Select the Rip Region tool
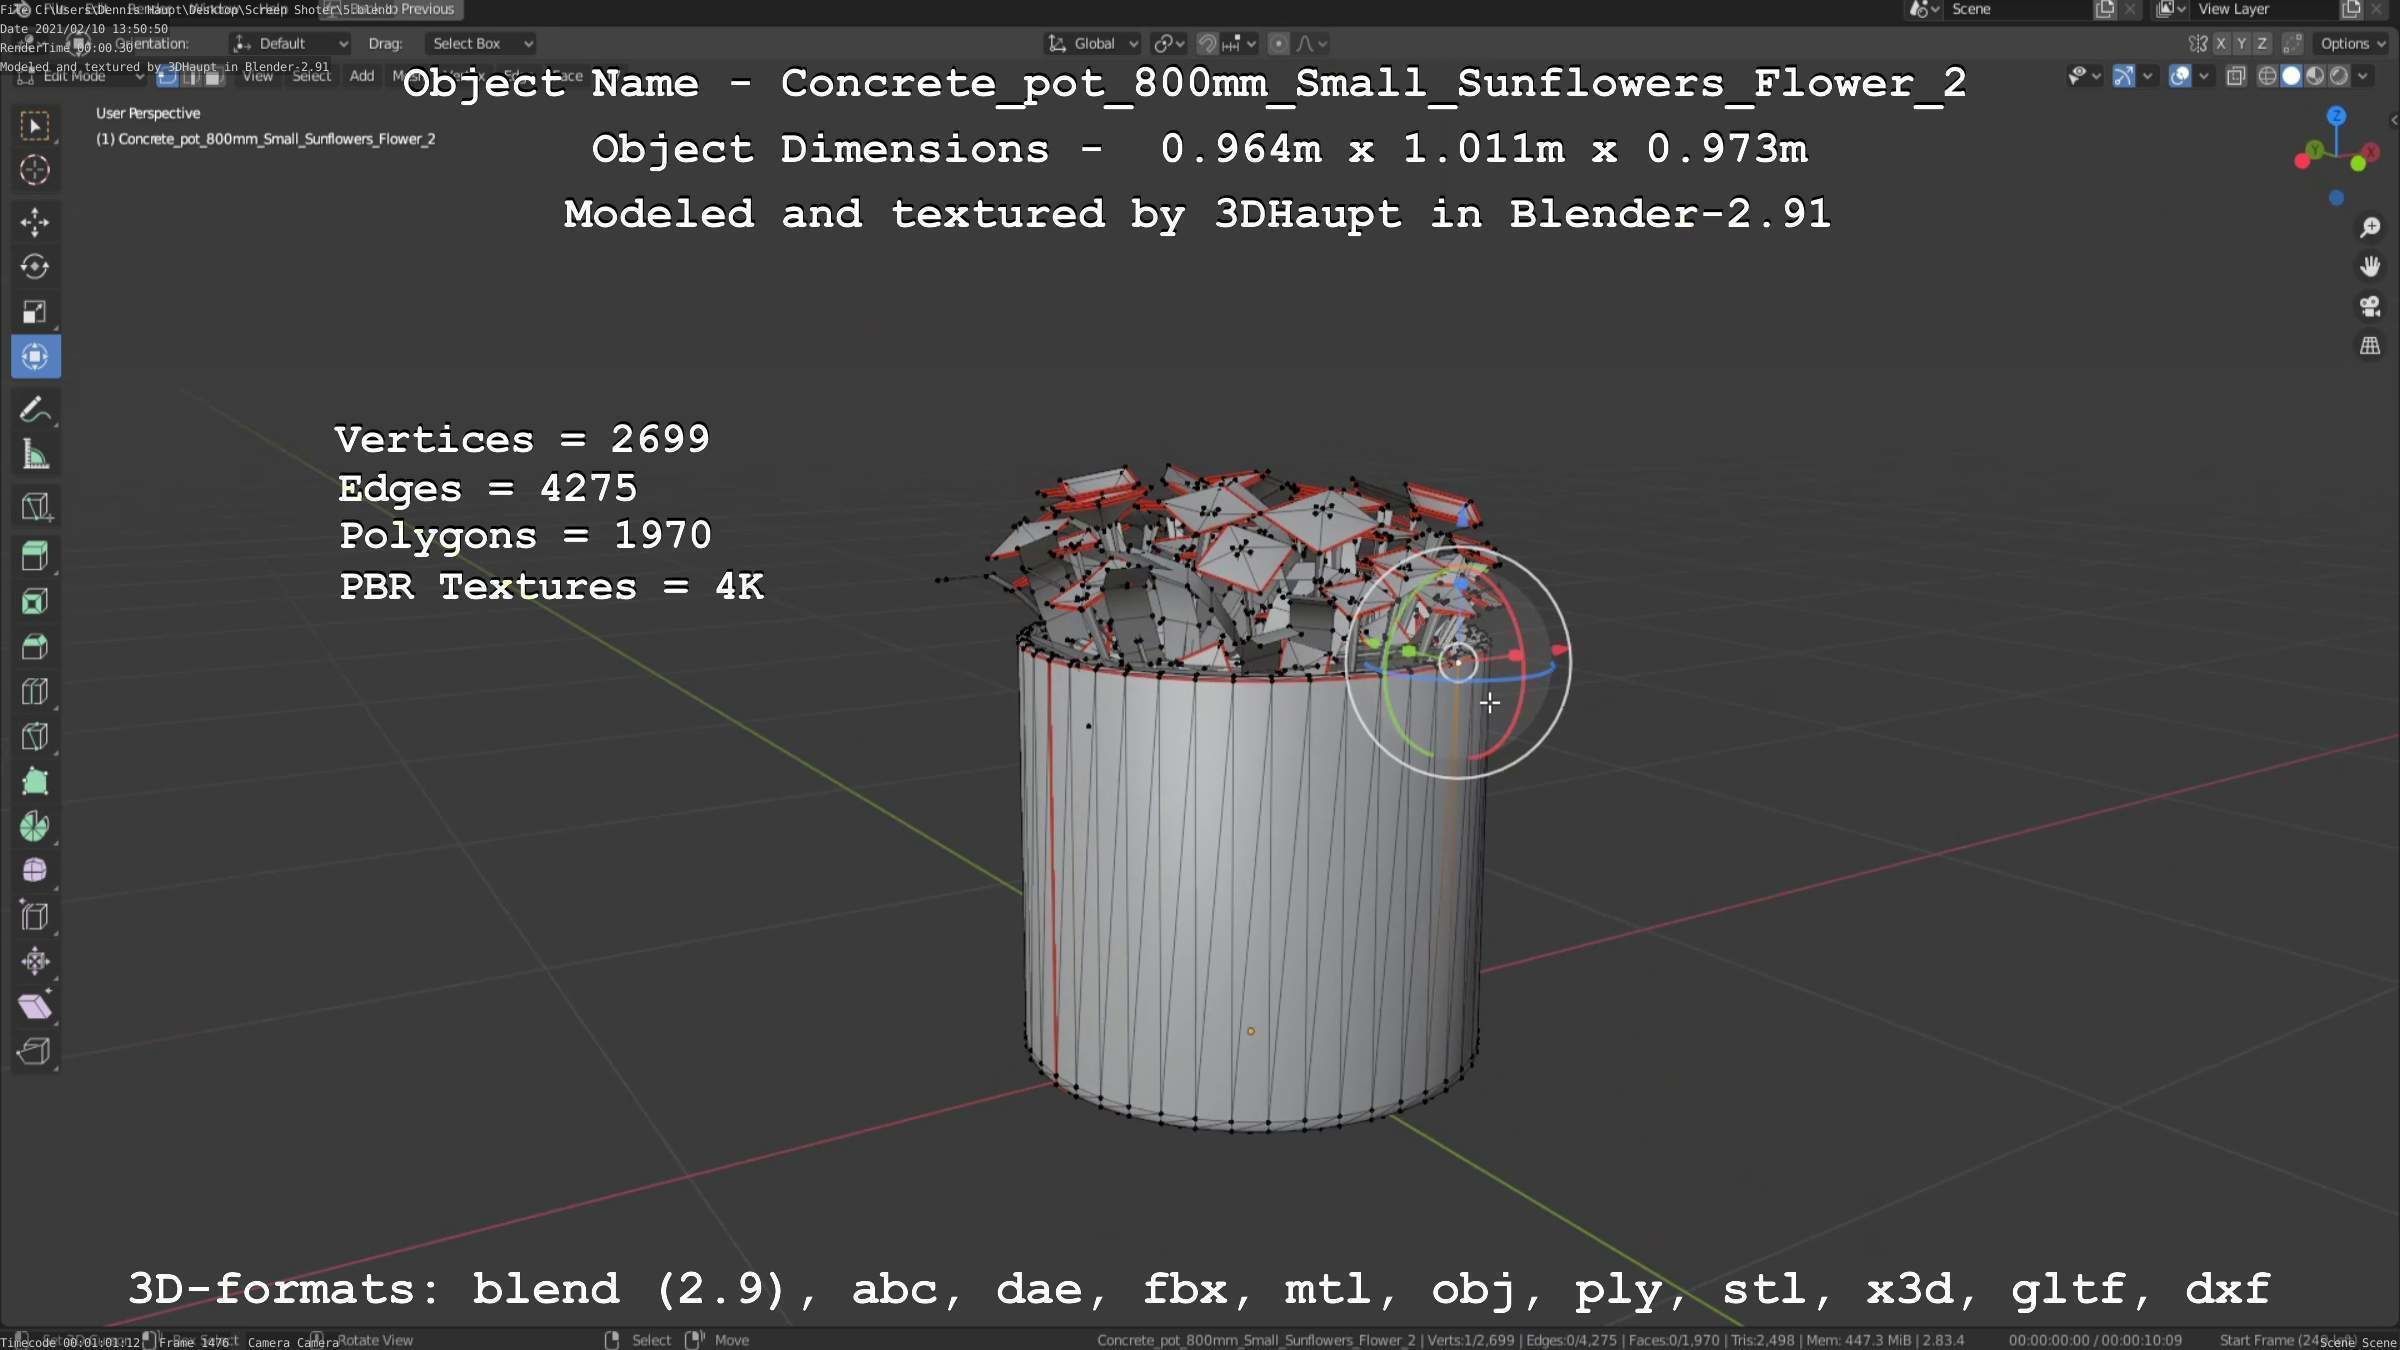This screenshot has height=1350, width=2400. [35, 1051]
